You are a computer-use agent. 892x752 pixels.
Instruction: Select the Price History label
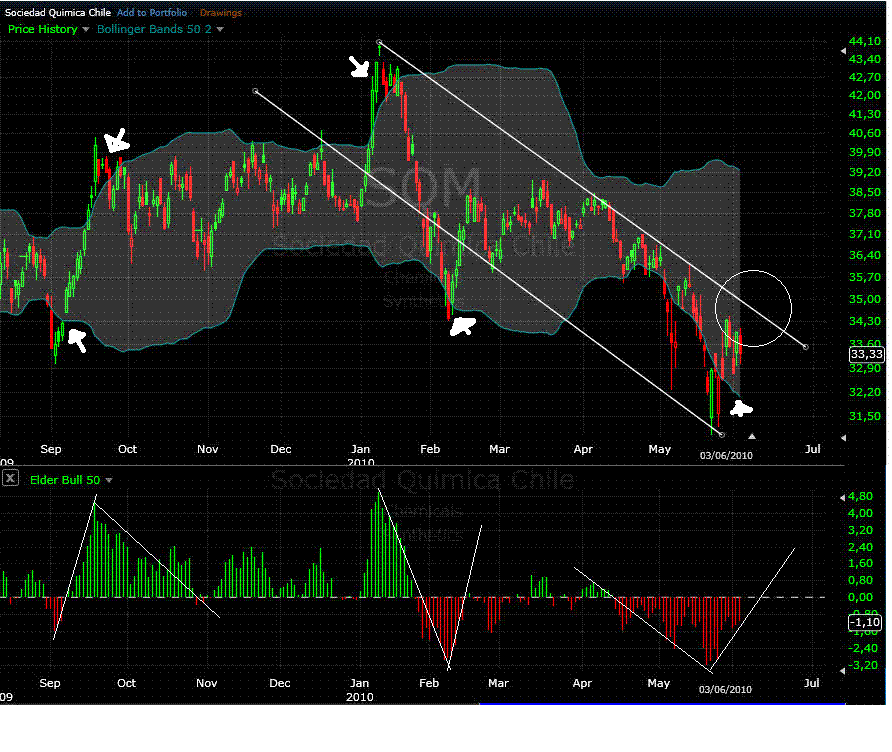[x=43, y=30]
